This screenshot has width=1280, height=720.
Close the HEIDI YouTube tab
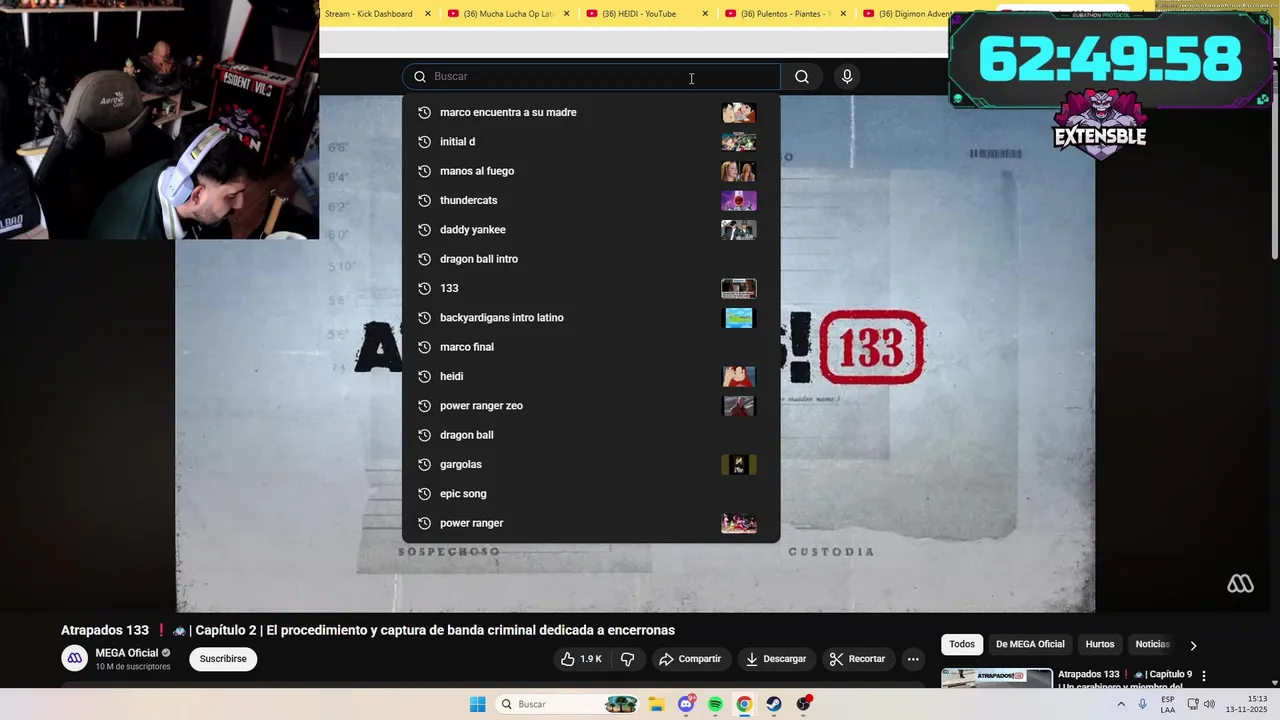(x=705, y=14)
